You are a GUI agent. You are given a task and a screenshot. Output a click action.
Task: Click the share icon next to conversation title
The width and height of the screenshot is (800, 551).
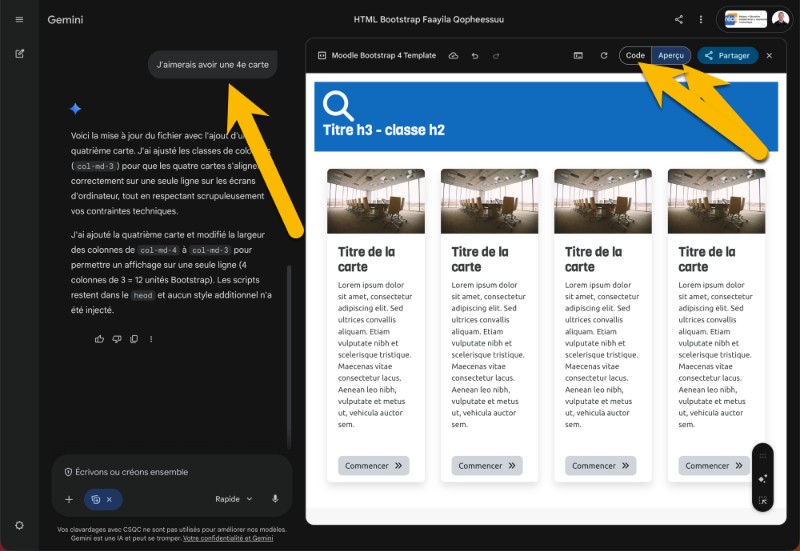(679, 19)
